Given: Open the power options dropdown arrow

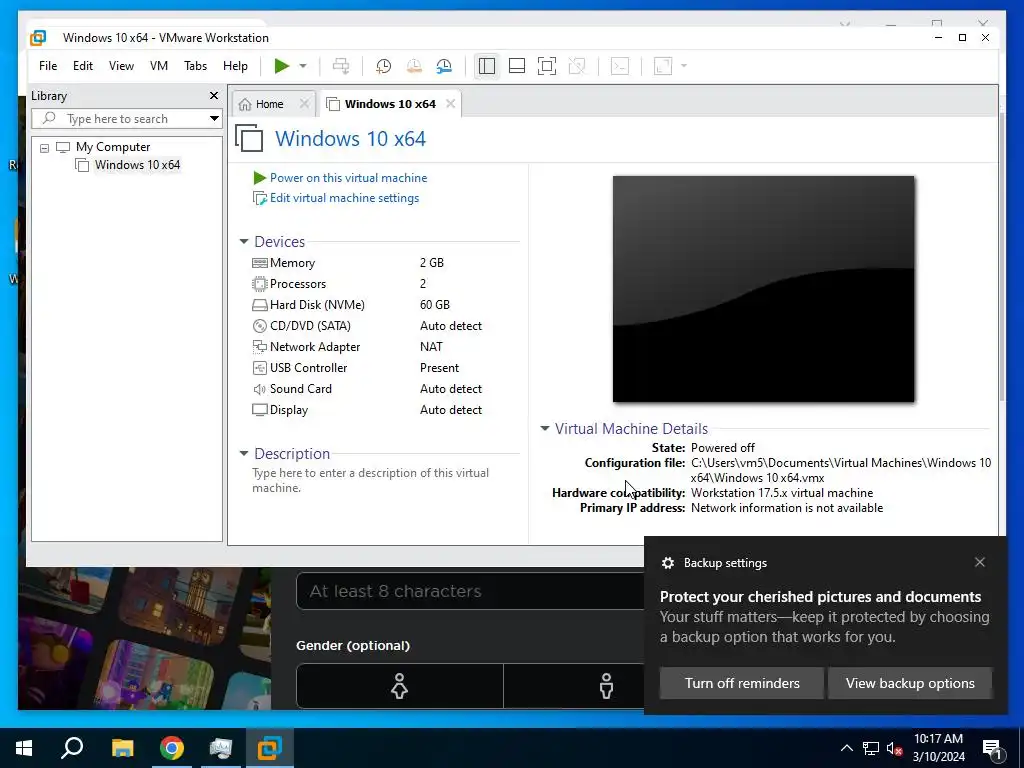Looking at the screenshot, I should pos(303,66).
